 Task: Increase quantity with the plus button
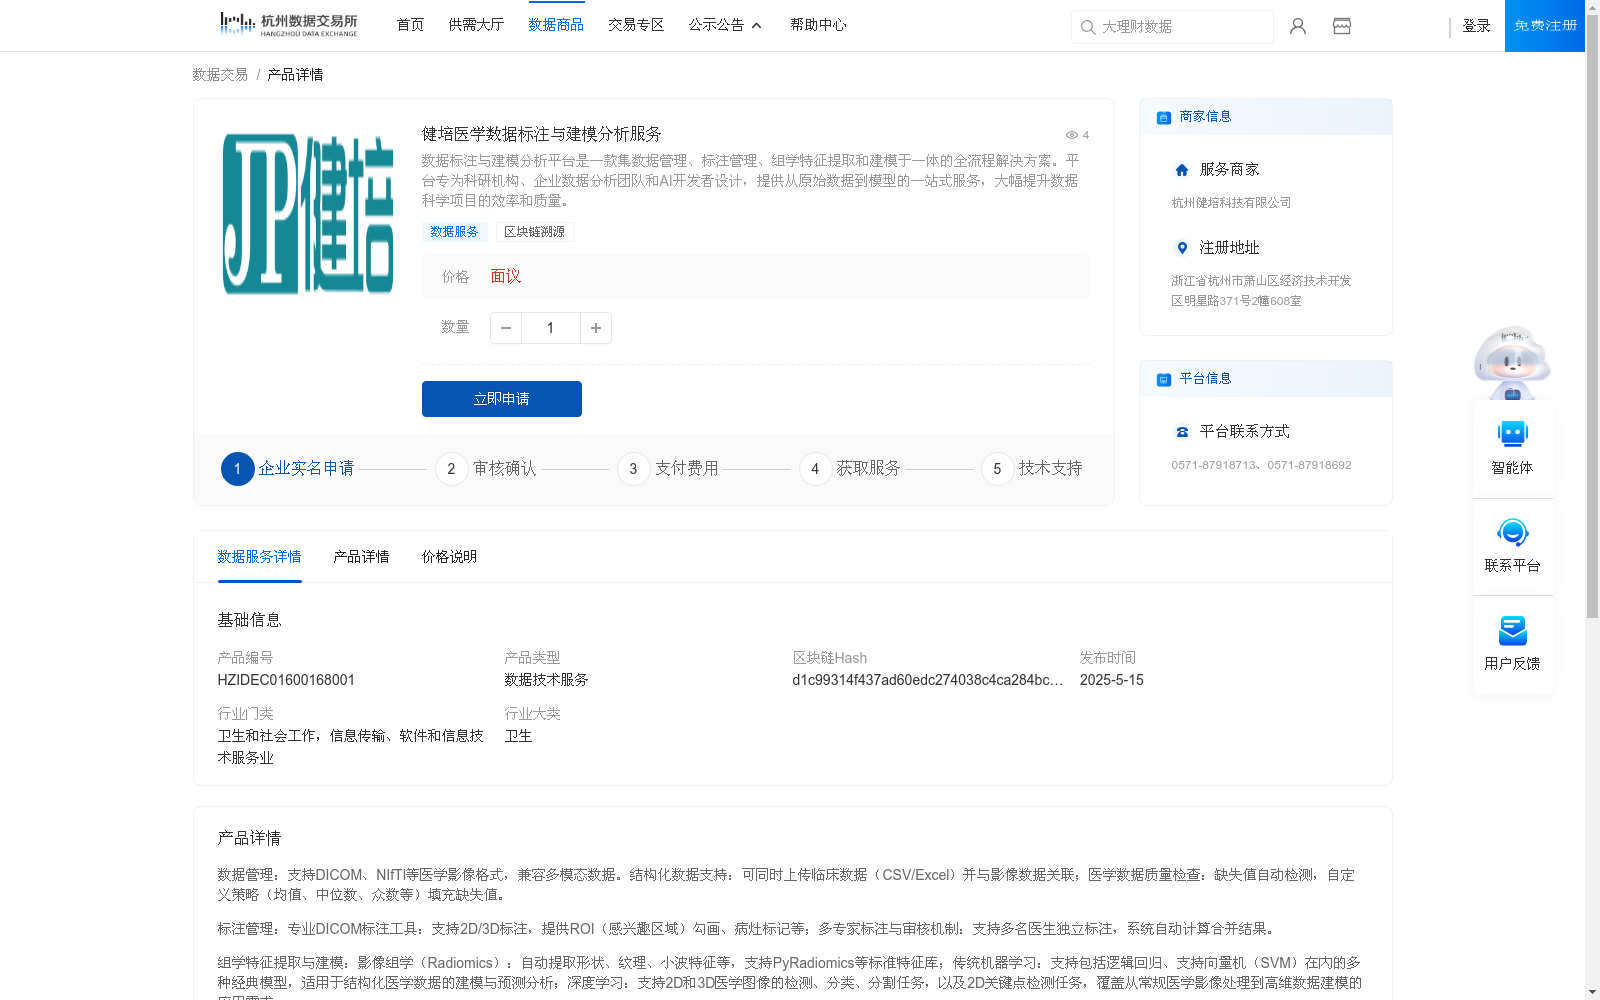tap(596, 328)
